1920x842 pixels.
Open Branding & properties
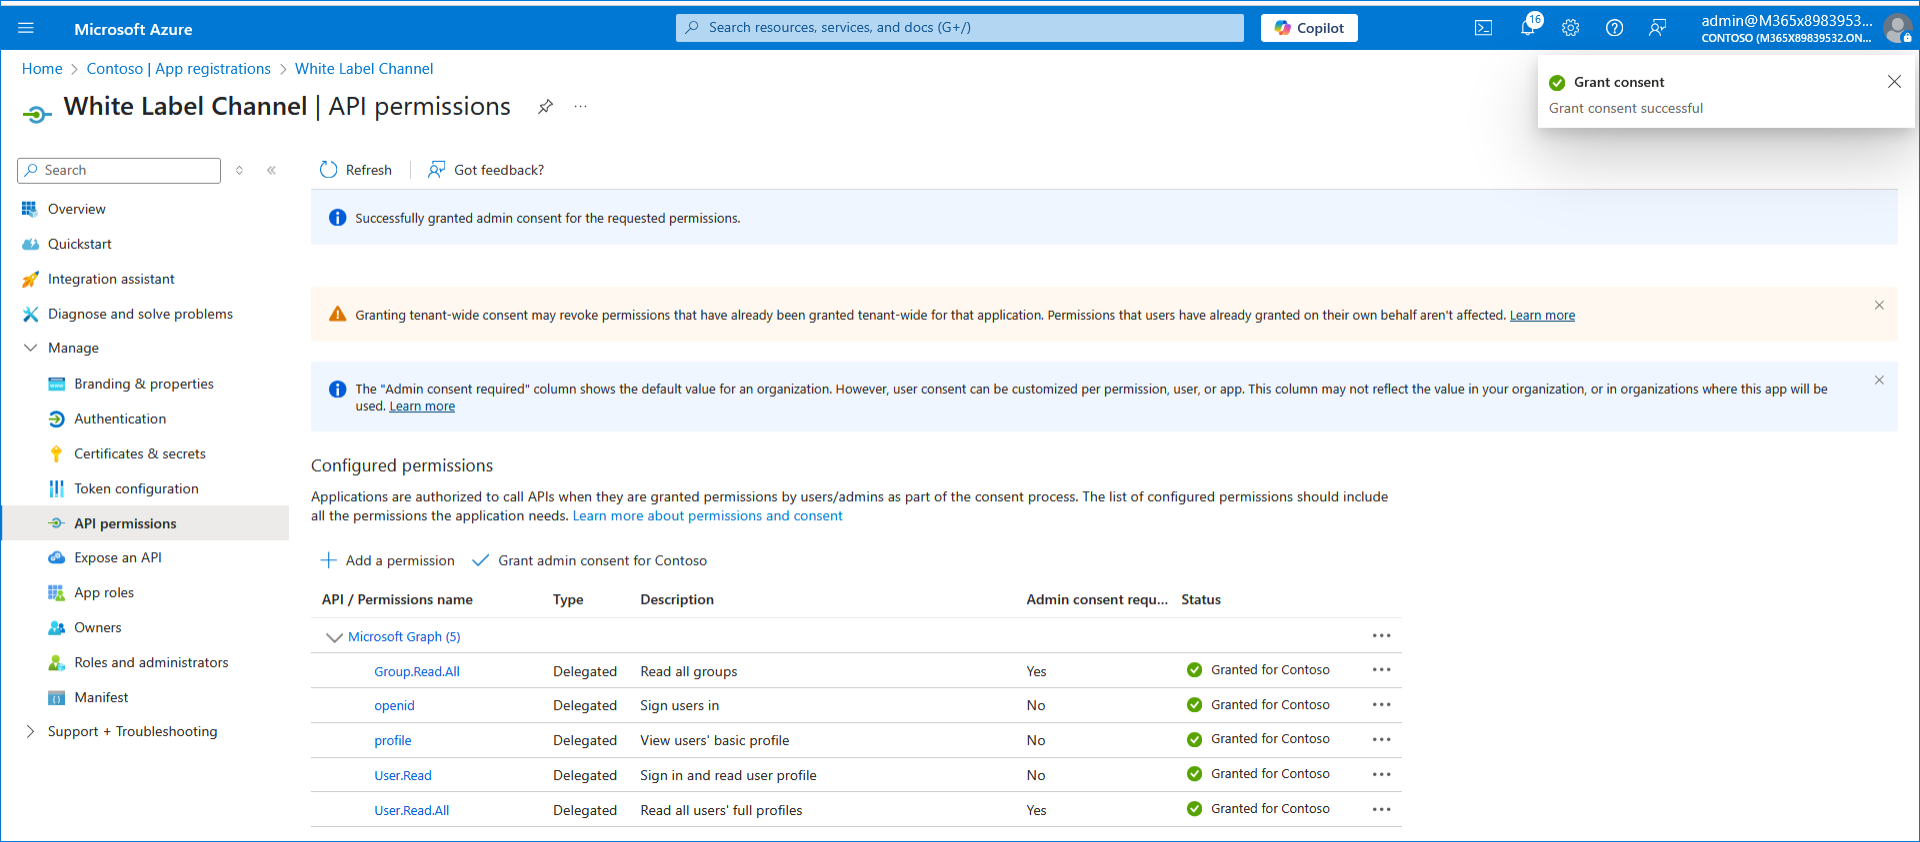143,384
